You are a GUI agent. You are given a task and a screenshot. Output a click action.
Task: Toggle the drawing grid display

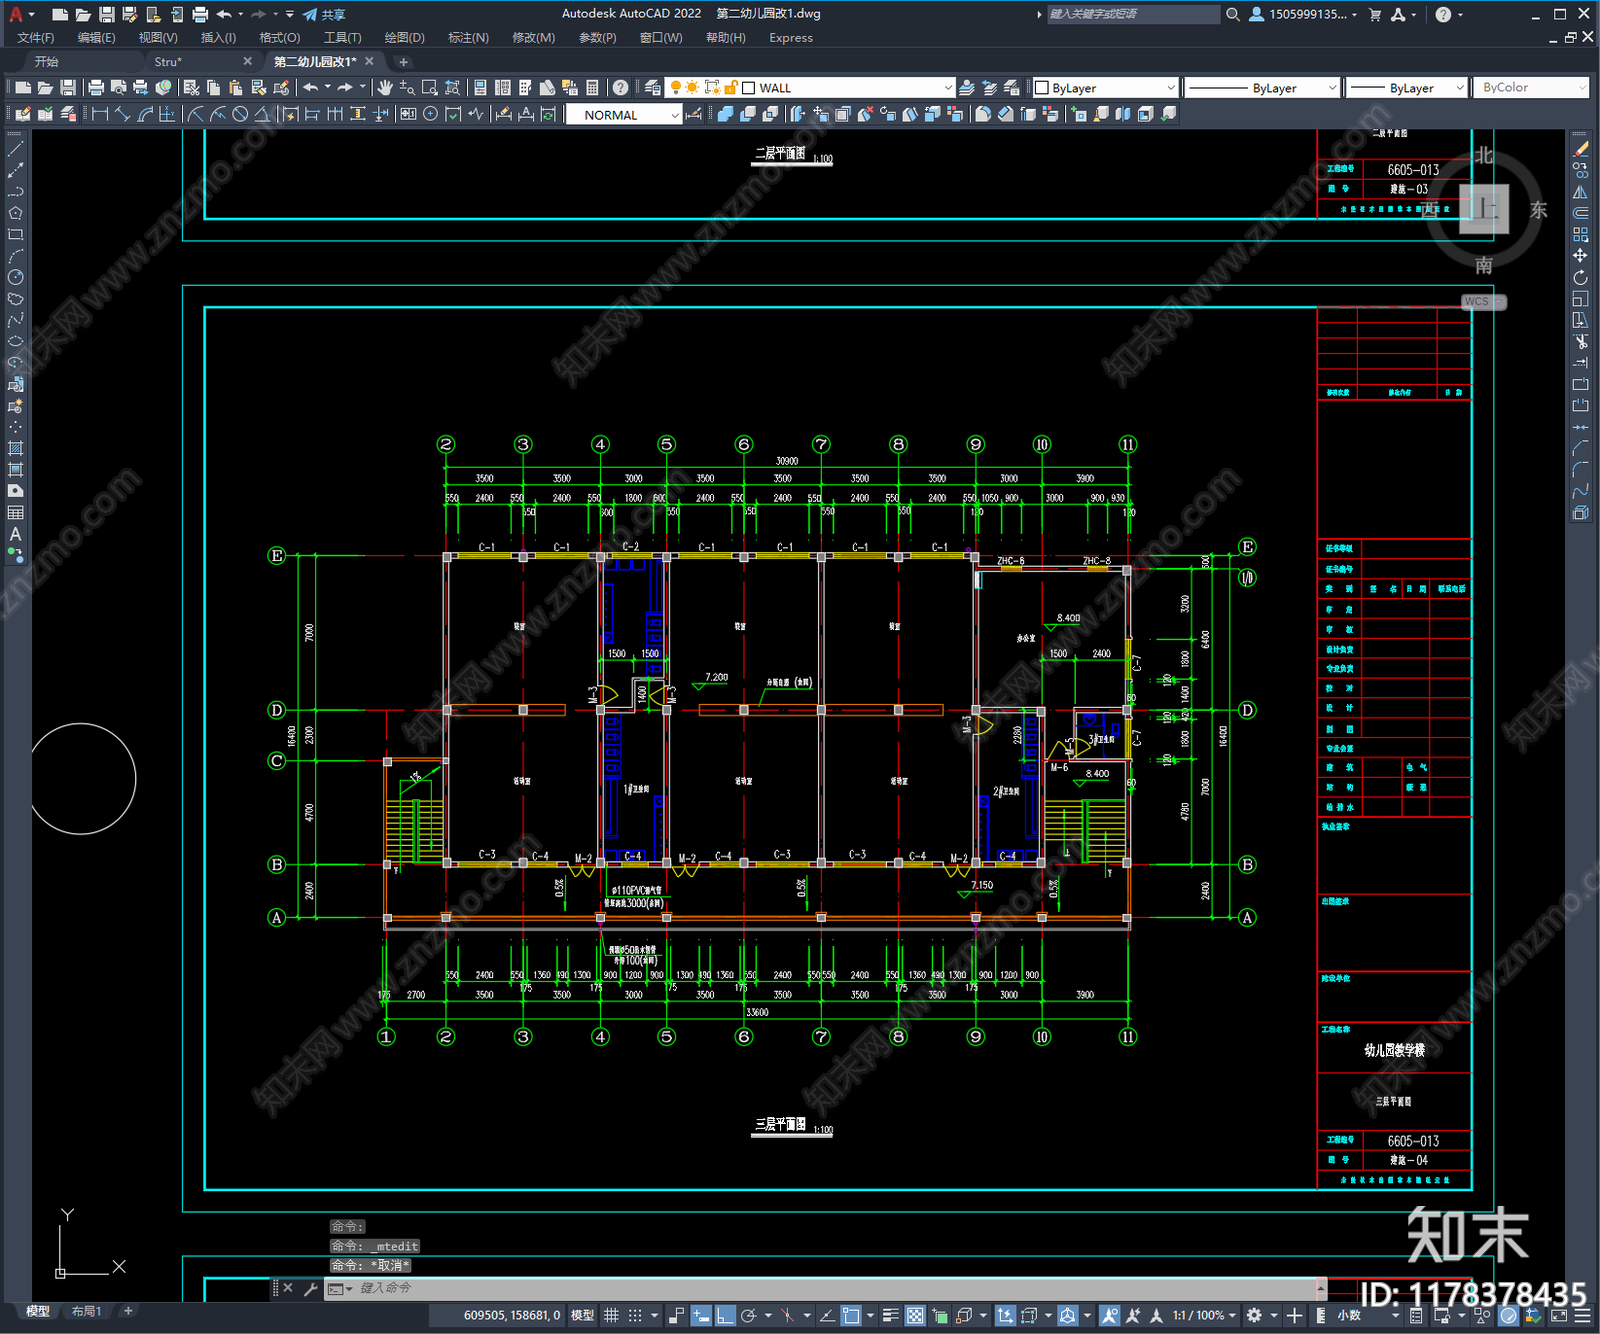click(x=611, y=1315)
